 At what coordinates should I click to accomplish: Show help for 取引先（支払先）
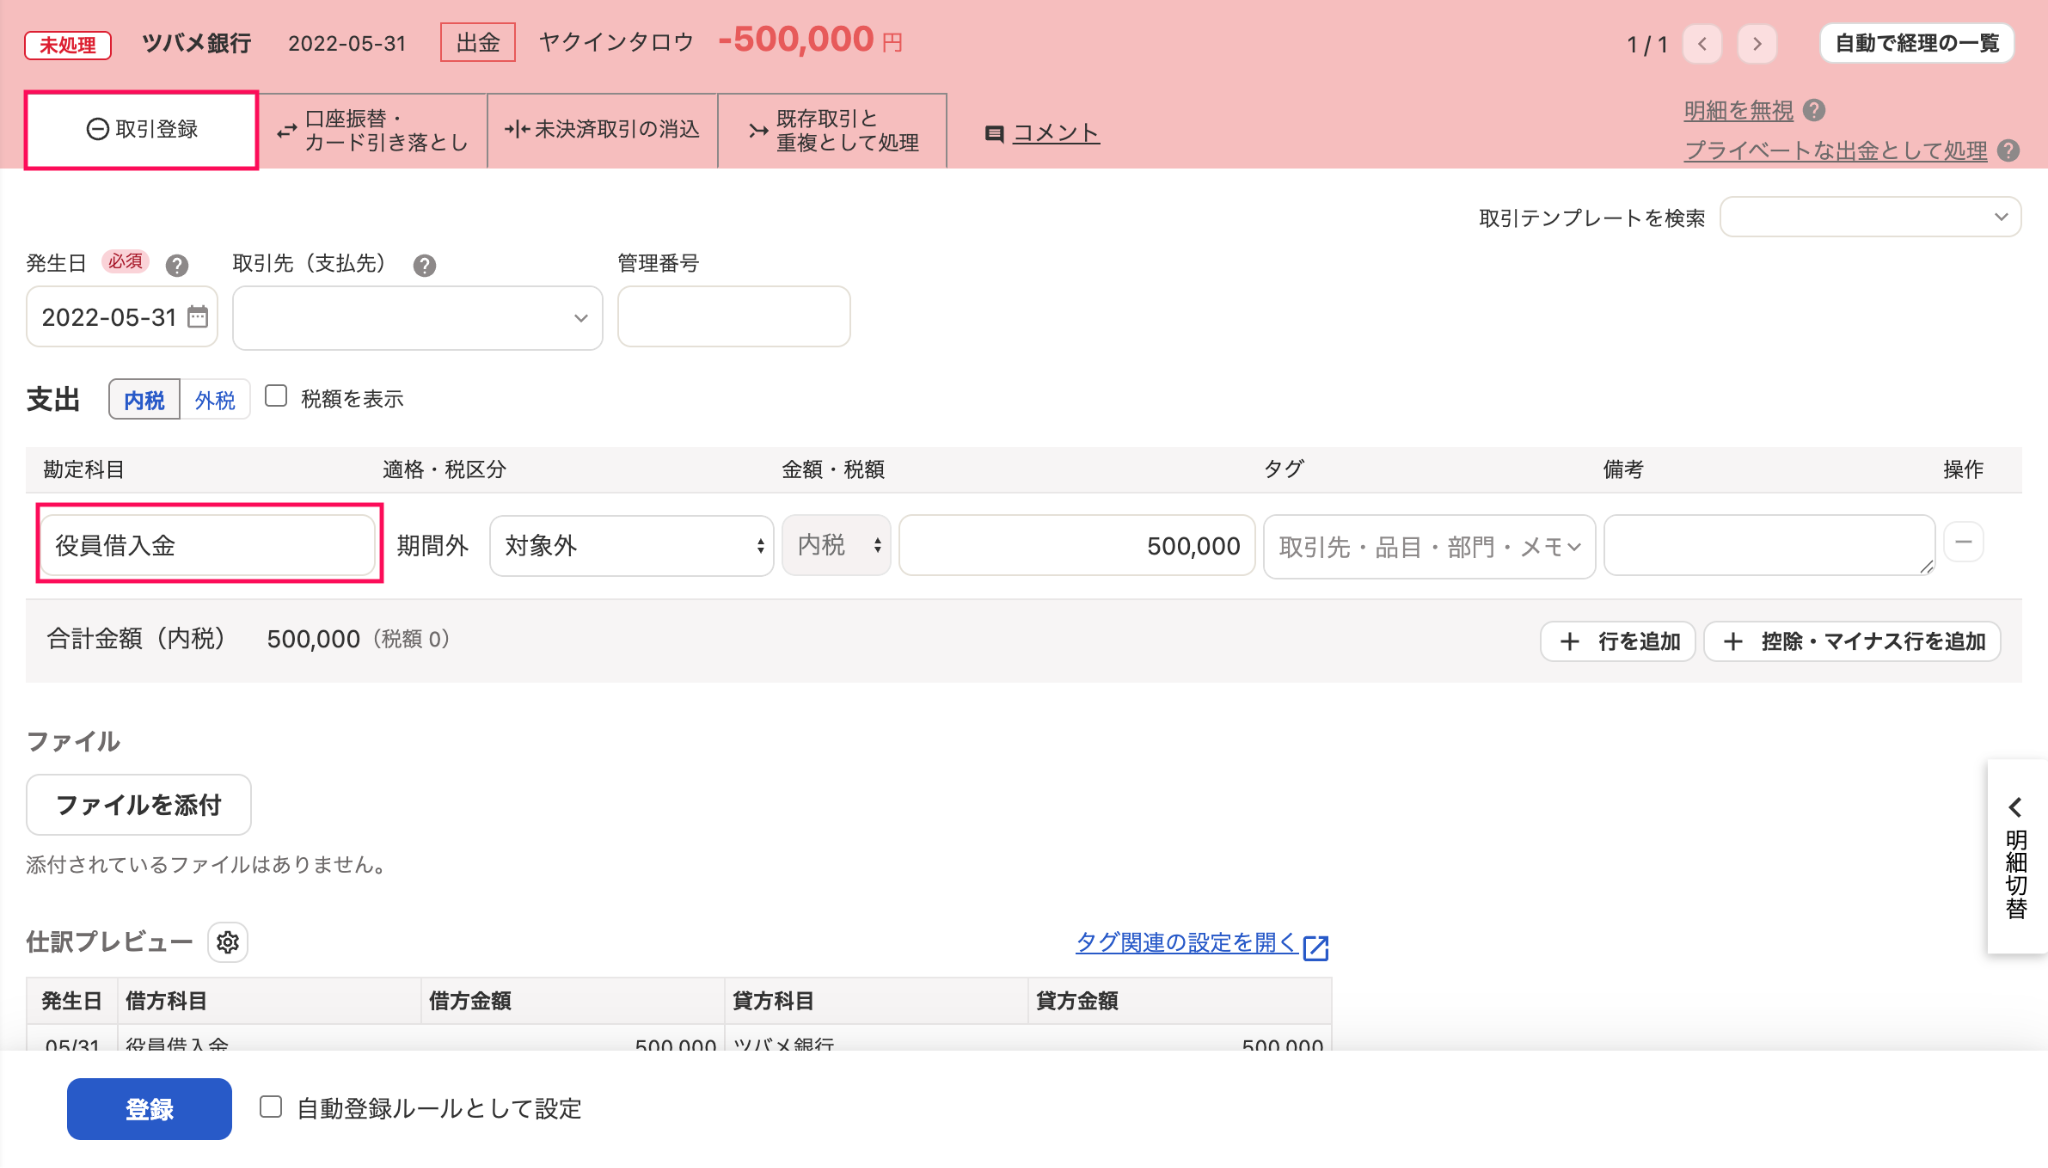(425, 265)
